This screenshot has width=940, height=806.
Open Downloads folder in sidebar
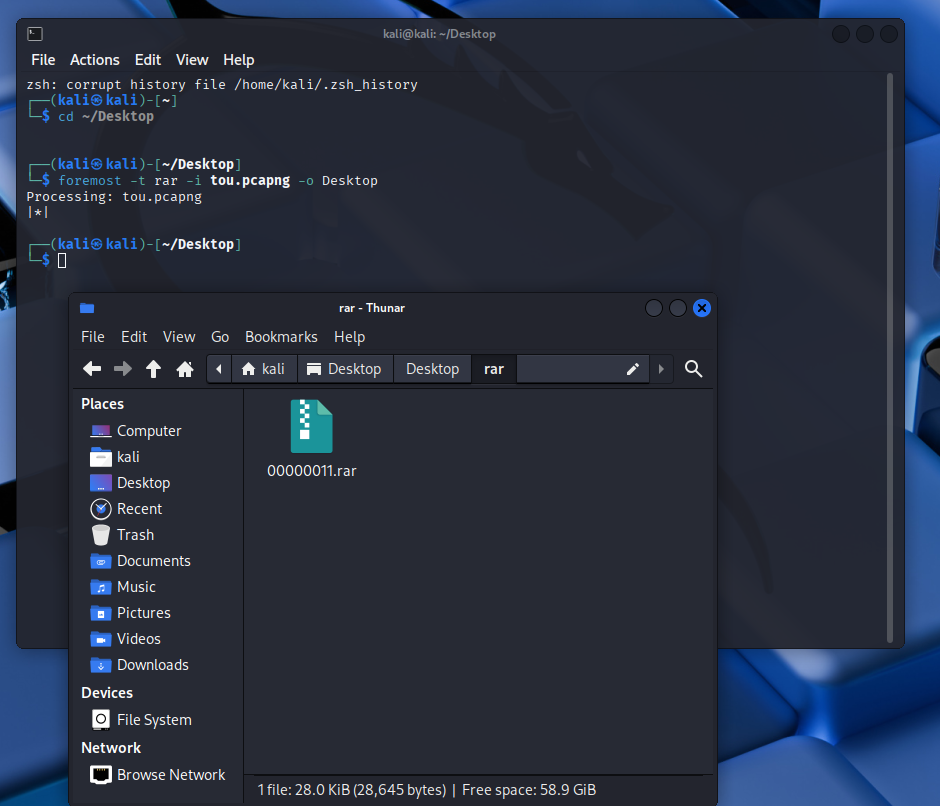tap(152, 665)
